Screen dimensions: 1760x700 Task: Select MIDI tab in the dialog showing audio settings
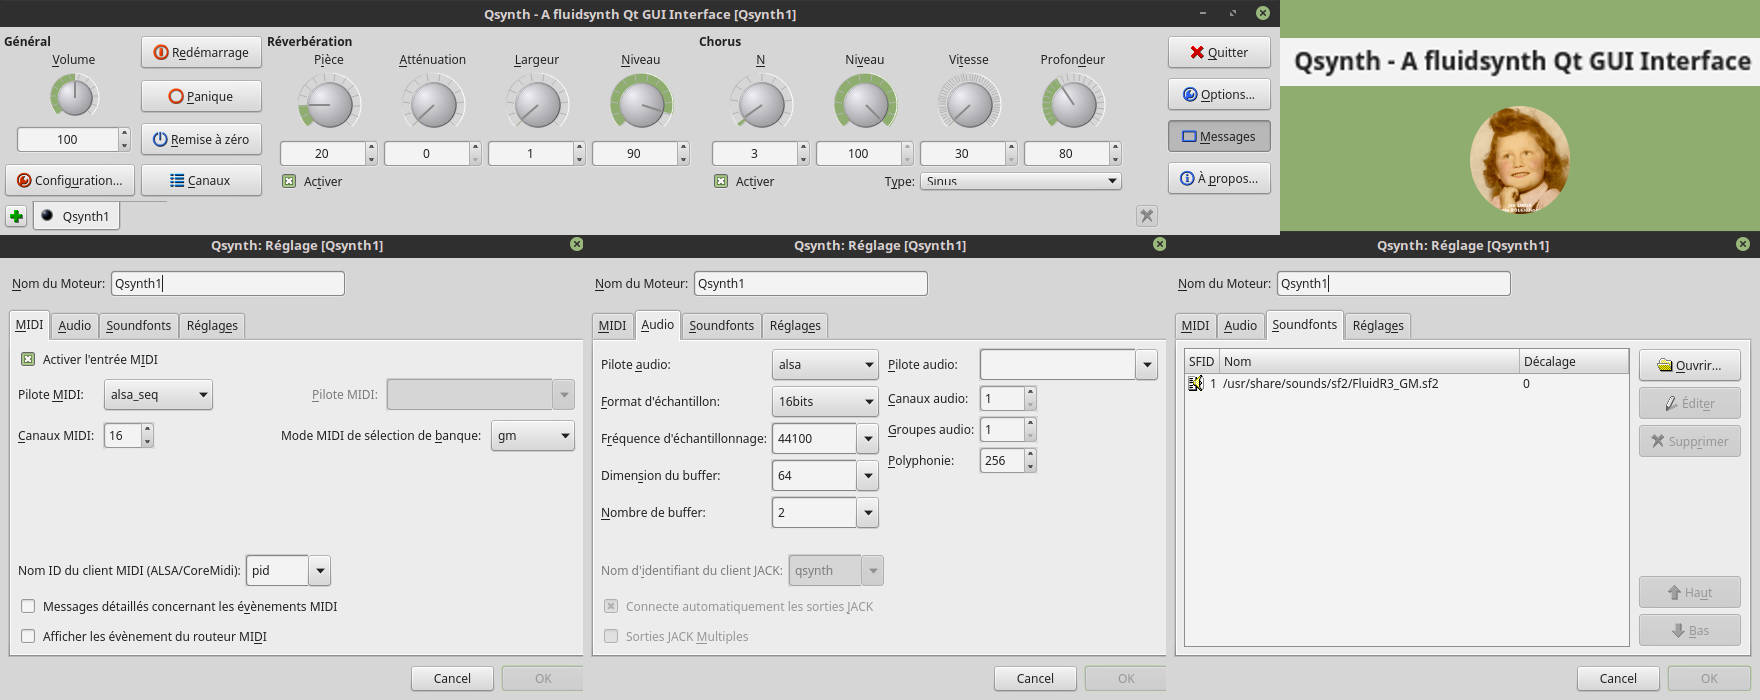tap(612, 325)
